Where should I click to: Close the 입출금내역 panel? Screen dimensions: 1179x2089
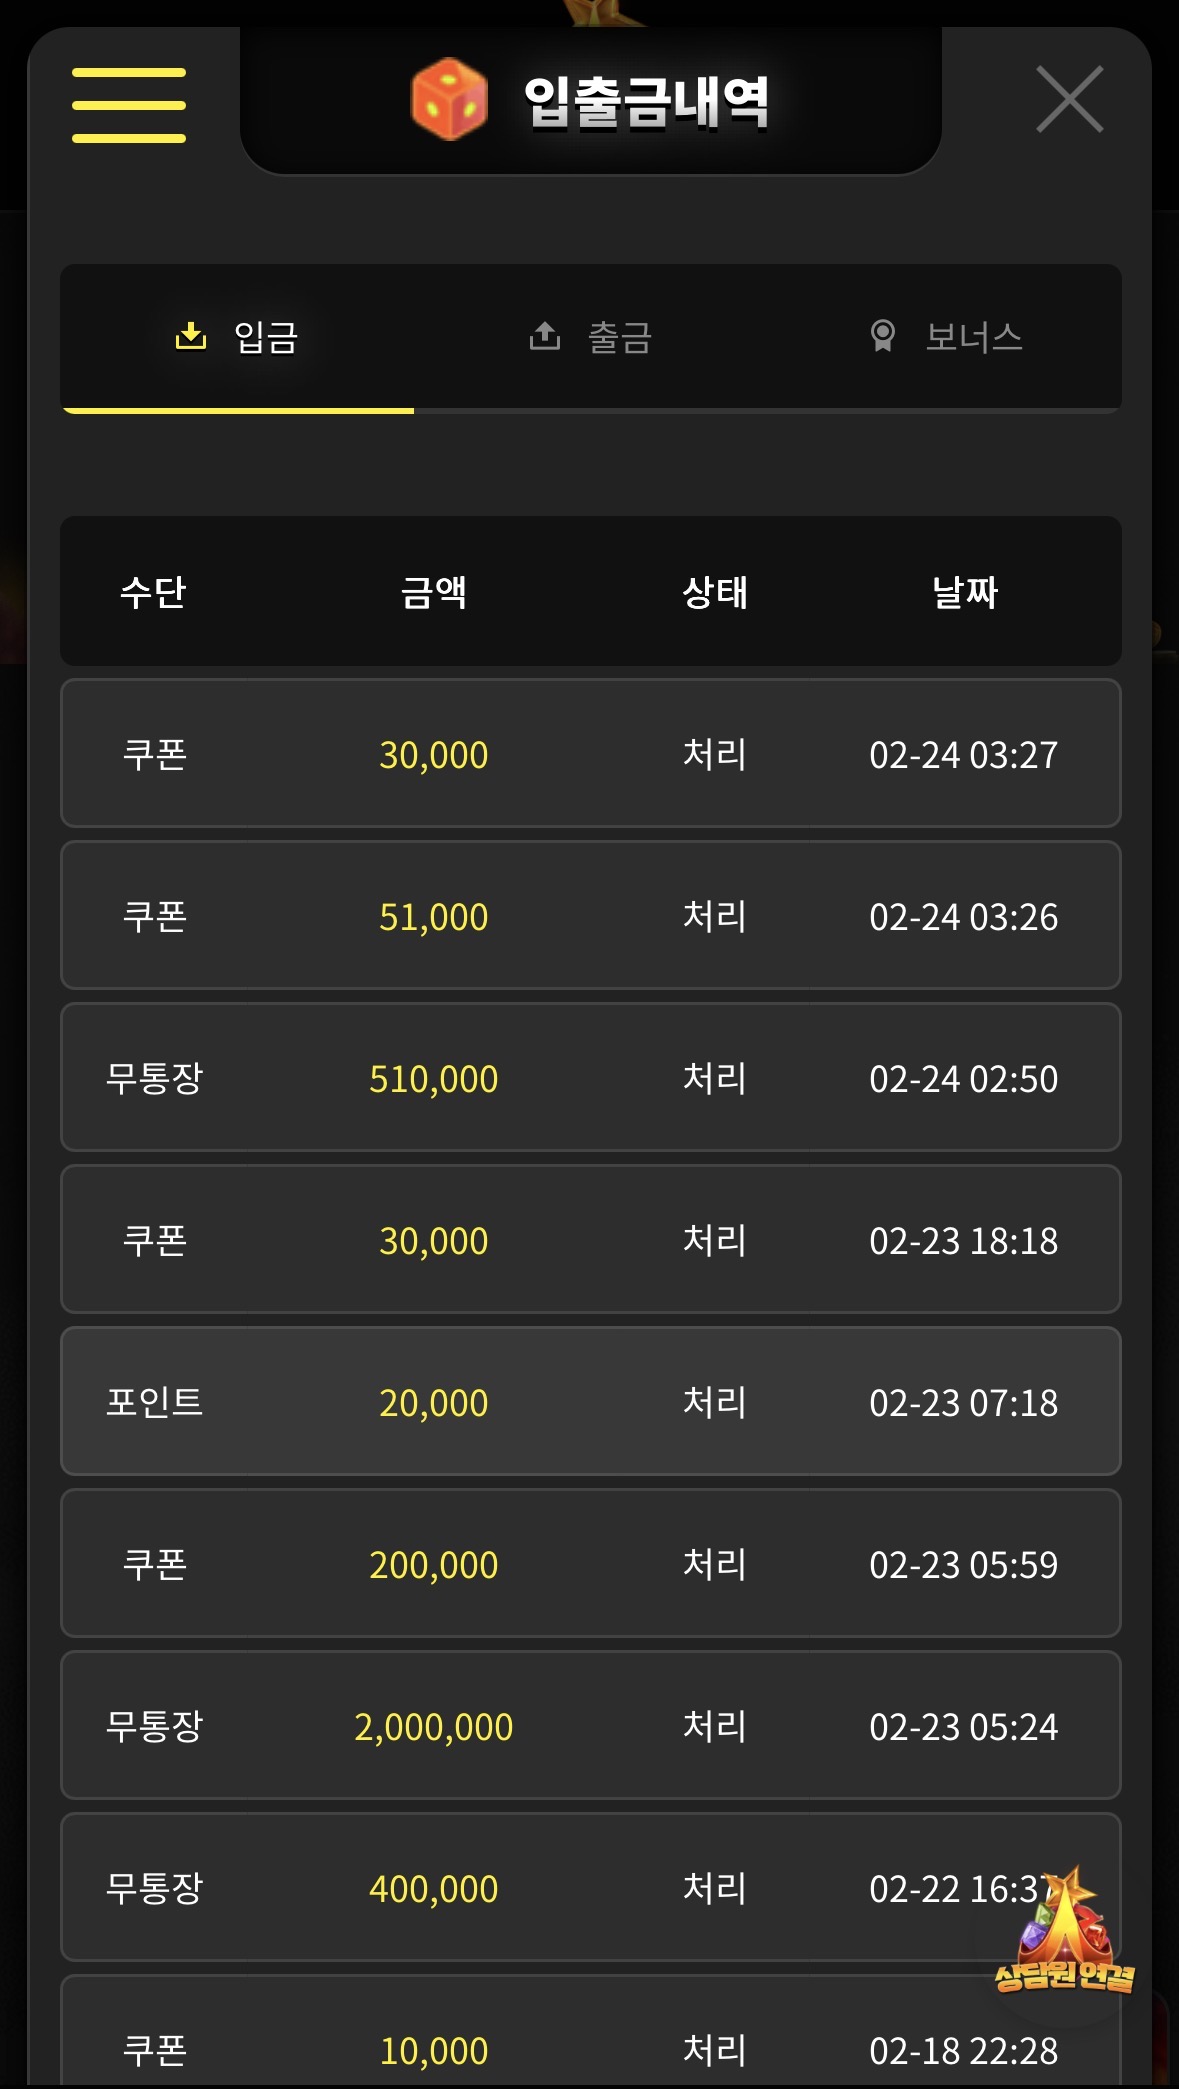[x=1069, y=99]
